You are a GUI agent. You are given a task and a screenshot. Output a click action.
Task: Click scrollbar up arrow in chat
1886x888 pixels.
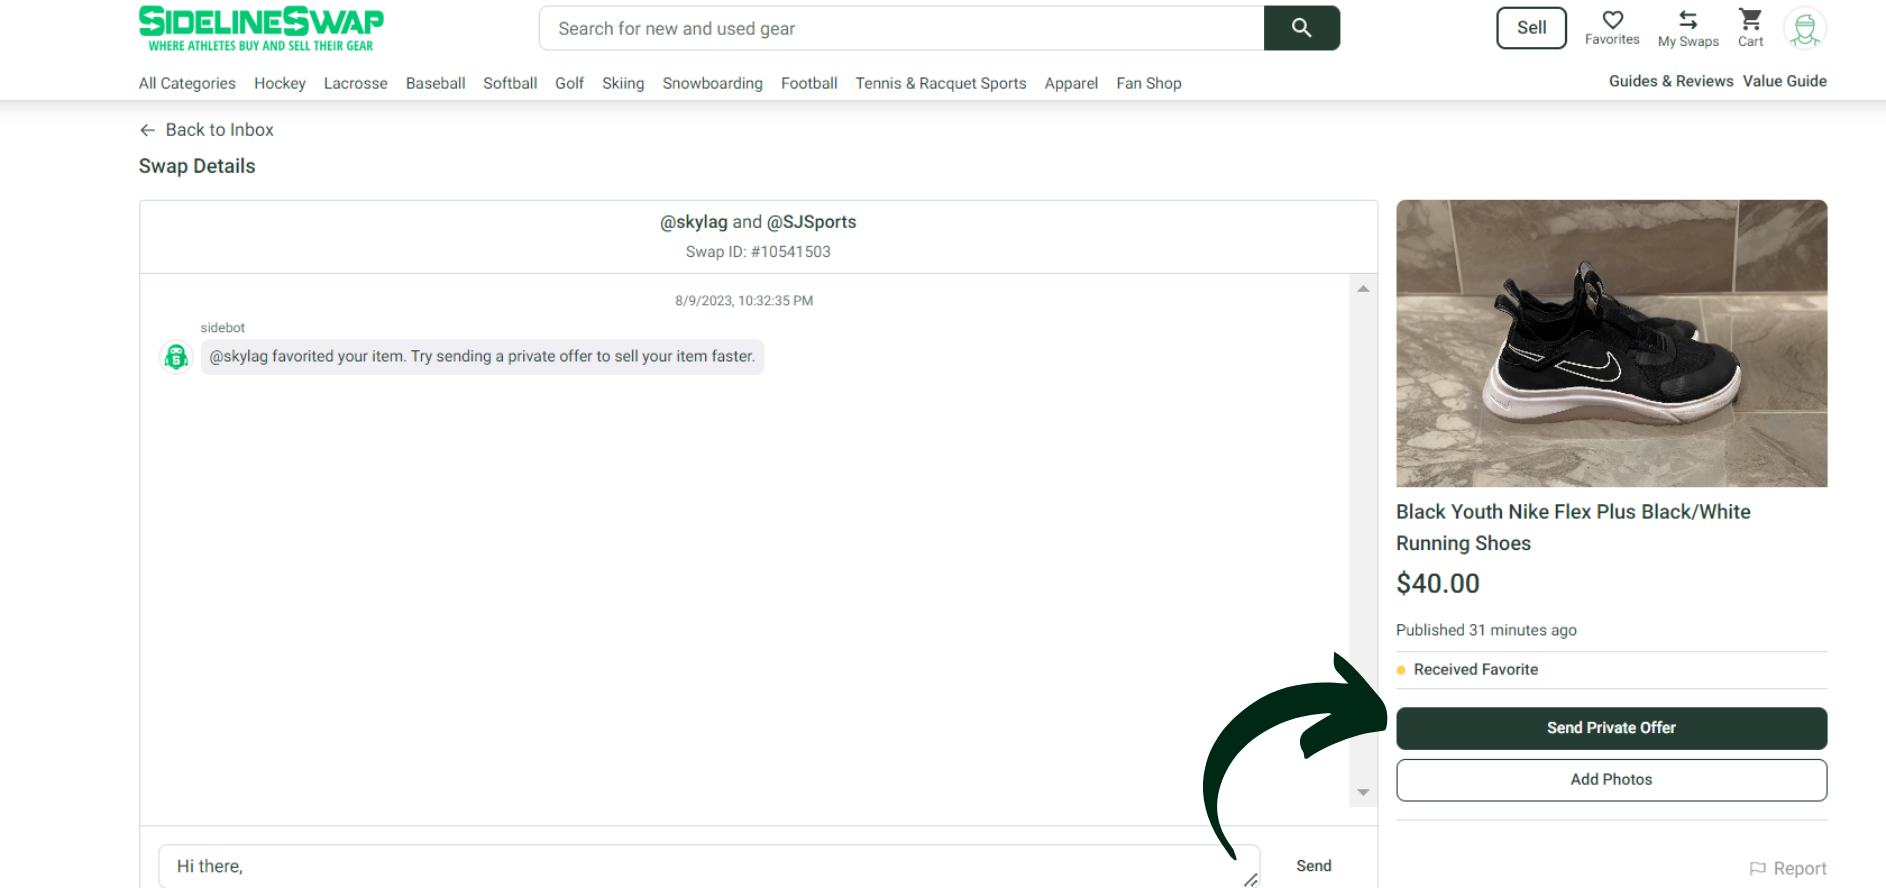(1363, 289)
